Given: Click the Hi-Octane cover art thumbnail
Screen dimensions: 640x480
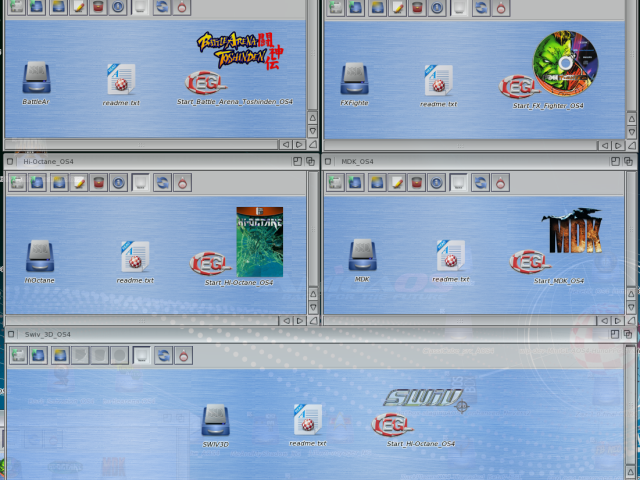Looking at the screenshot, I should [259, 241].
